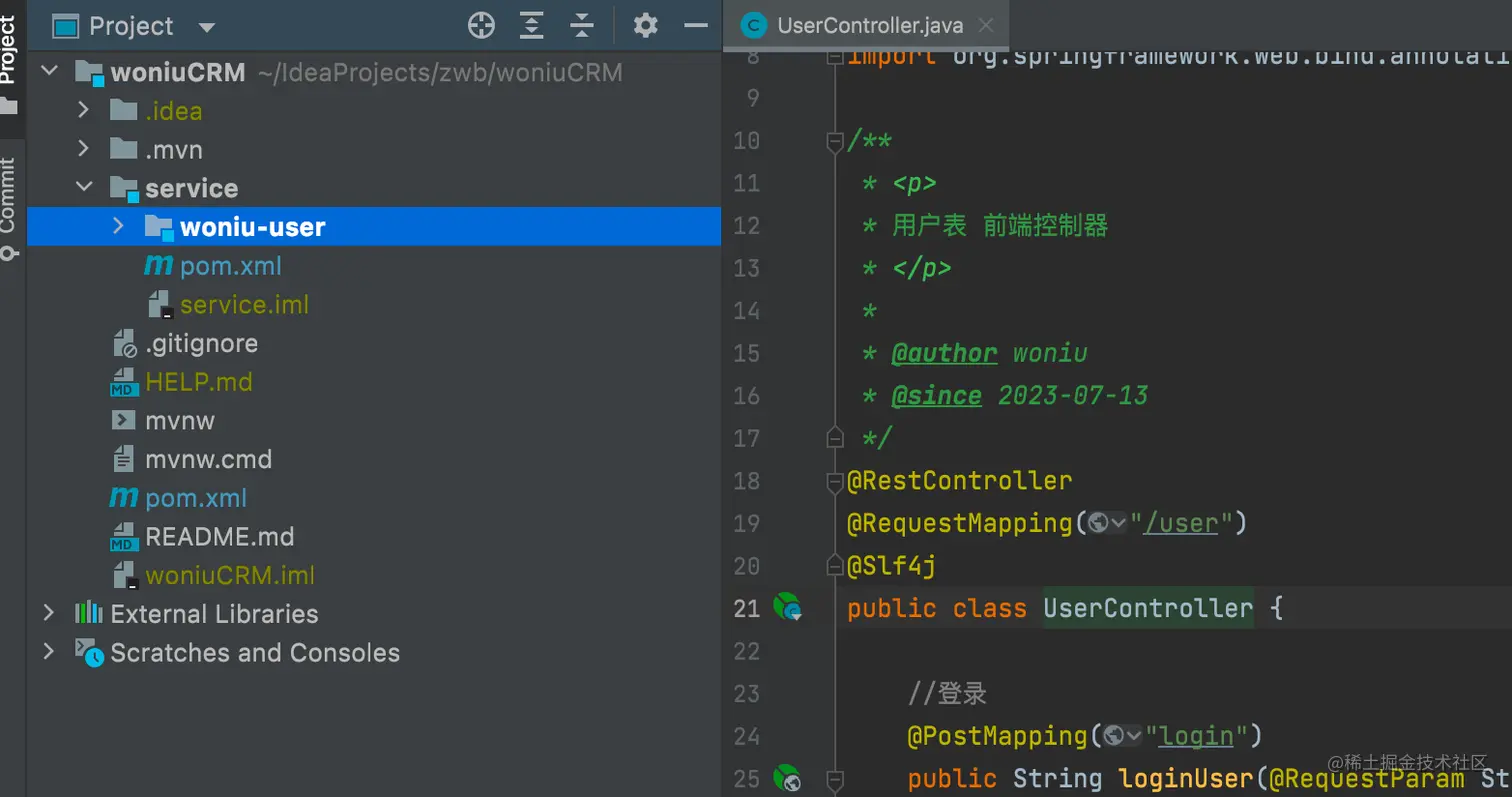Open the Project view dropdown arrow
Viewport: 1512px width, 797px height.
[x=206, y=27]
